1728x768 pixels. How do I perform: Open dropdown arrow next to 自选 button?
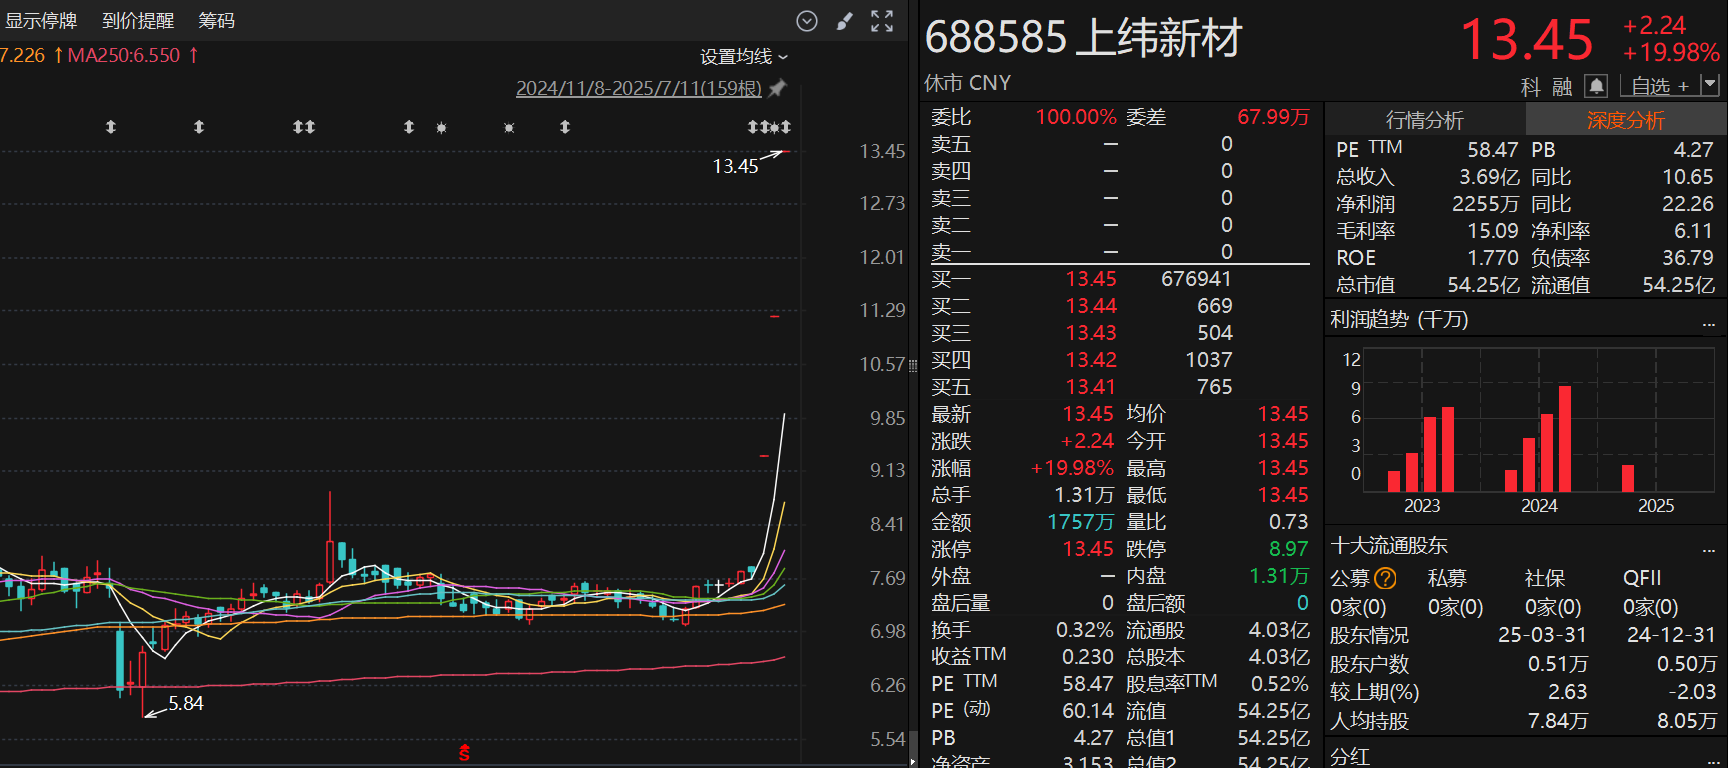(1710, 86)
